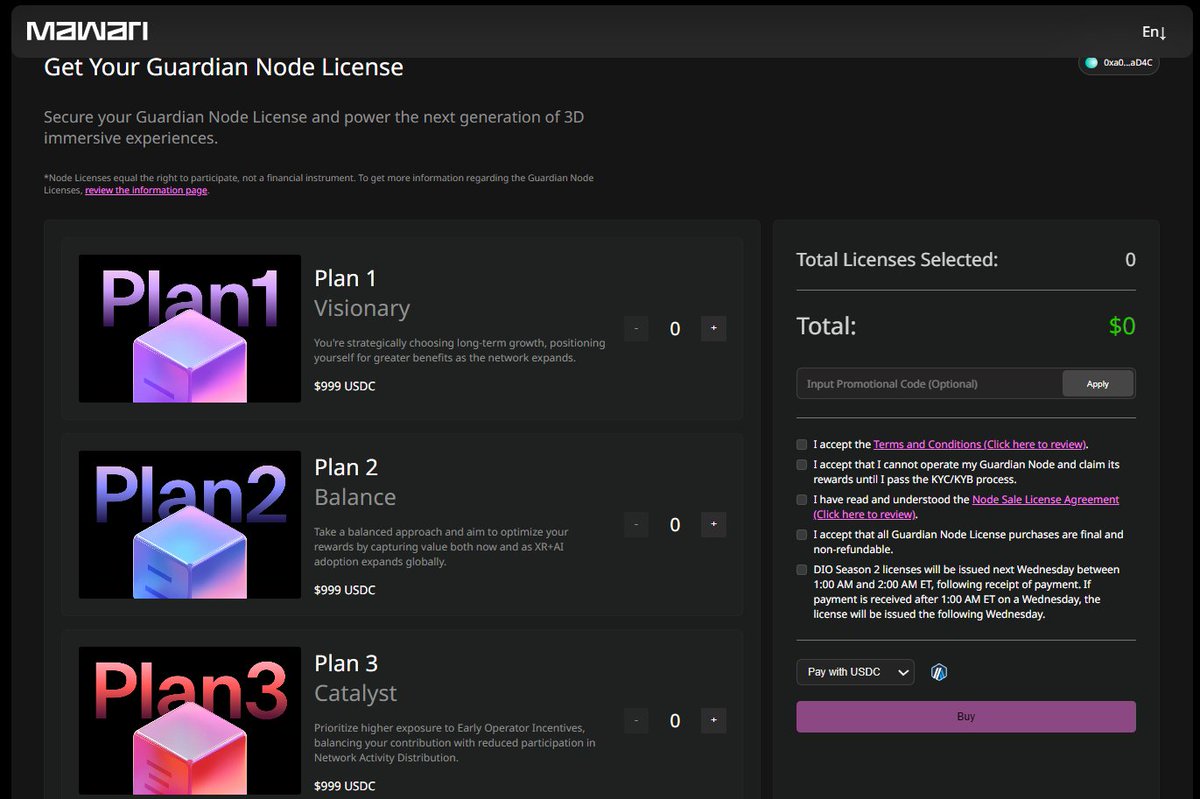Click the Plan 2 $999 USDC price

(x=345, y=590)
